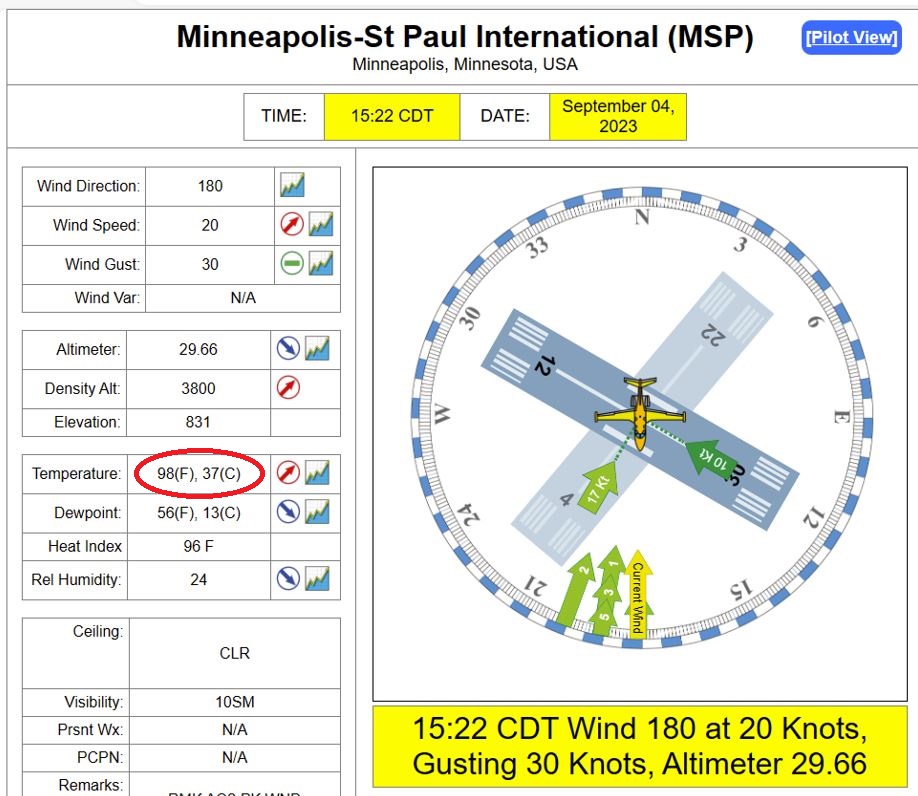Open Wind Direction trend chart icon
Screen dimensions: 918x796
coord(292,185)
